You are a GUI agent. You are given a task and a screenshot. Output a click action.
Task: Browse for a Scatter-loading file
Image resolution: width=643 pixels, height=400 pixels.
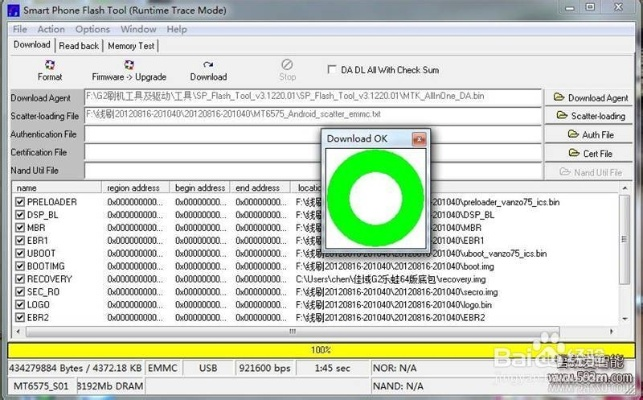(x=592, y=116)
